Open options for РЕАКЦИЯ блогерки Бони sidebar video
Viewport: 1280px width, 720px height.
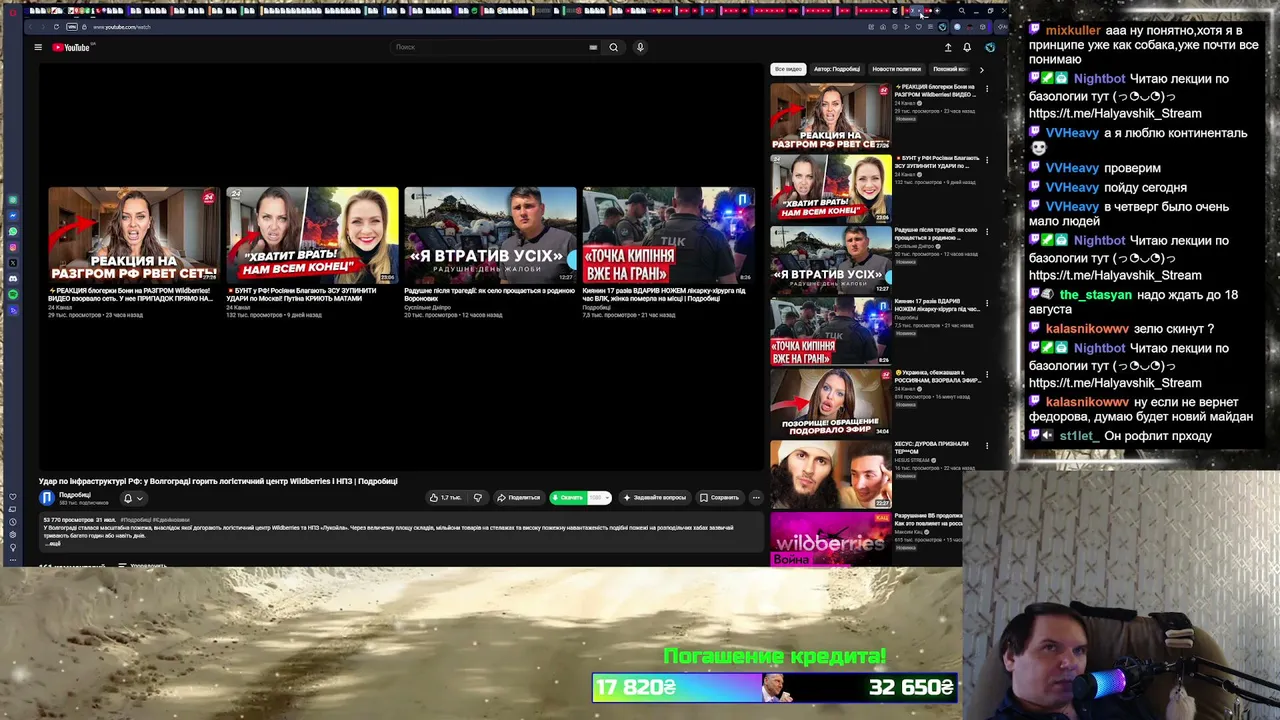tap(987, 89)
